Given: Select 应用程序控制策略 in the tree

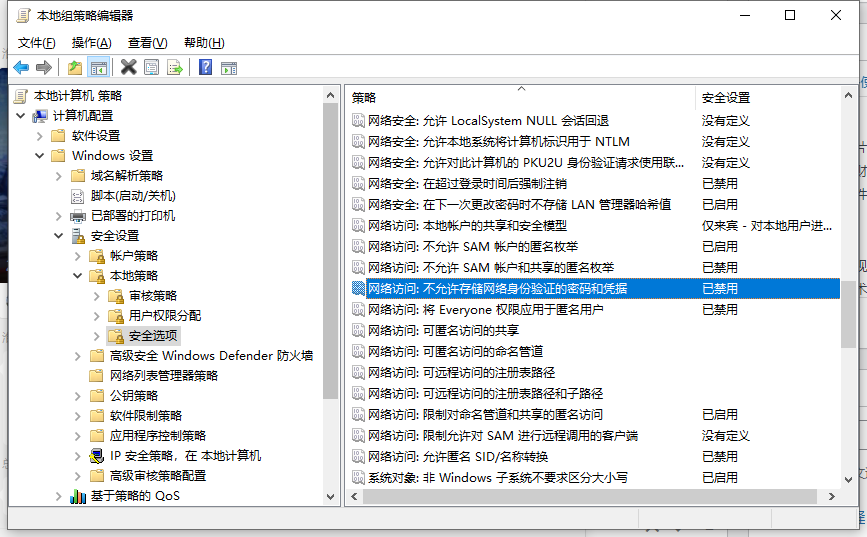Looking at the screenshot, I should point(158,435).
